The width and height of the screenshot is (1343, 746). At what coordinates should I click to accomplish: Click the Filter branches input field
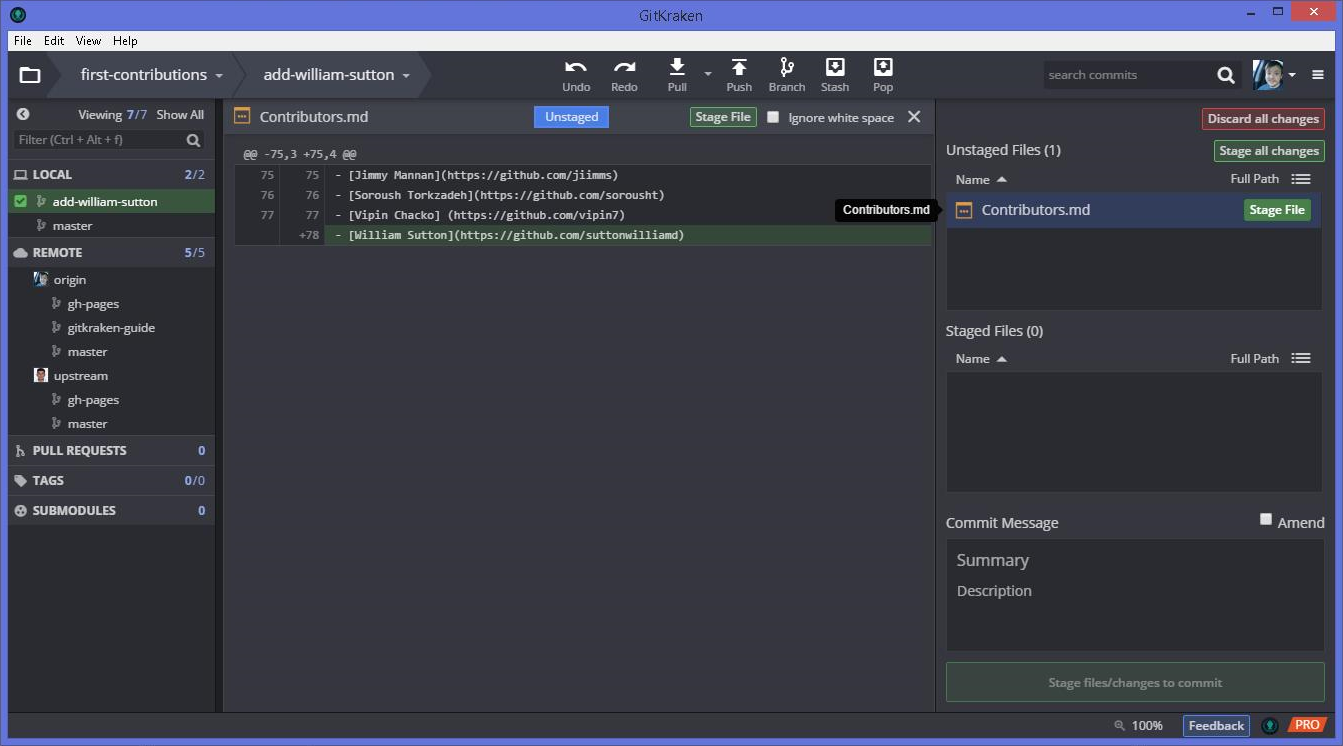pos(100,140)
